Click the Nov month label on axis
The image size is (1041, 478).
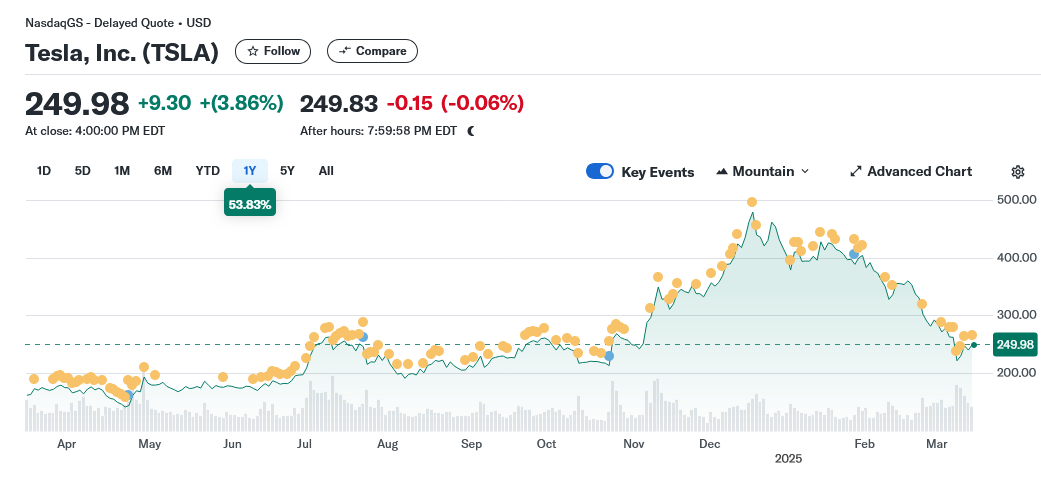(x=635, y=443)
